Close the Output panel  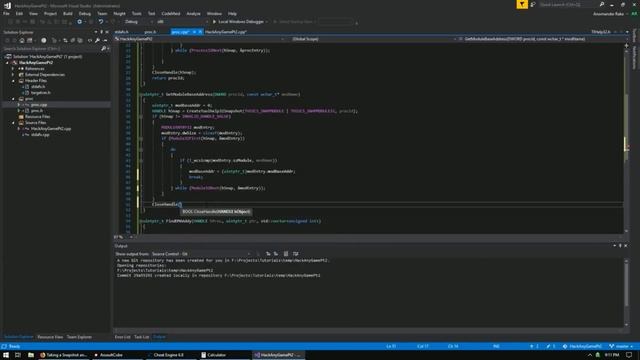point(626,246)
